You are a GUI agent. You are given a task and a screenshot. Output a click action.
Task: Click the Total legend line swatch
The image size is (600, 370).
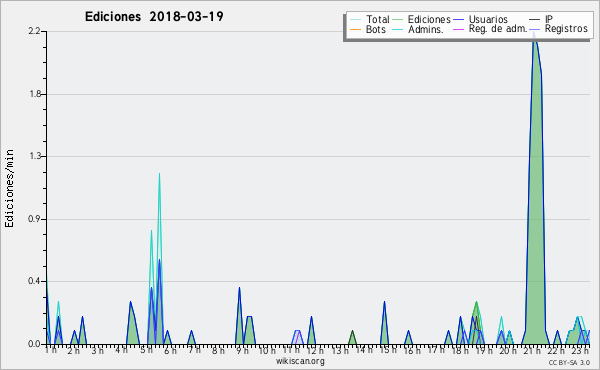click(x=355, y=20)
